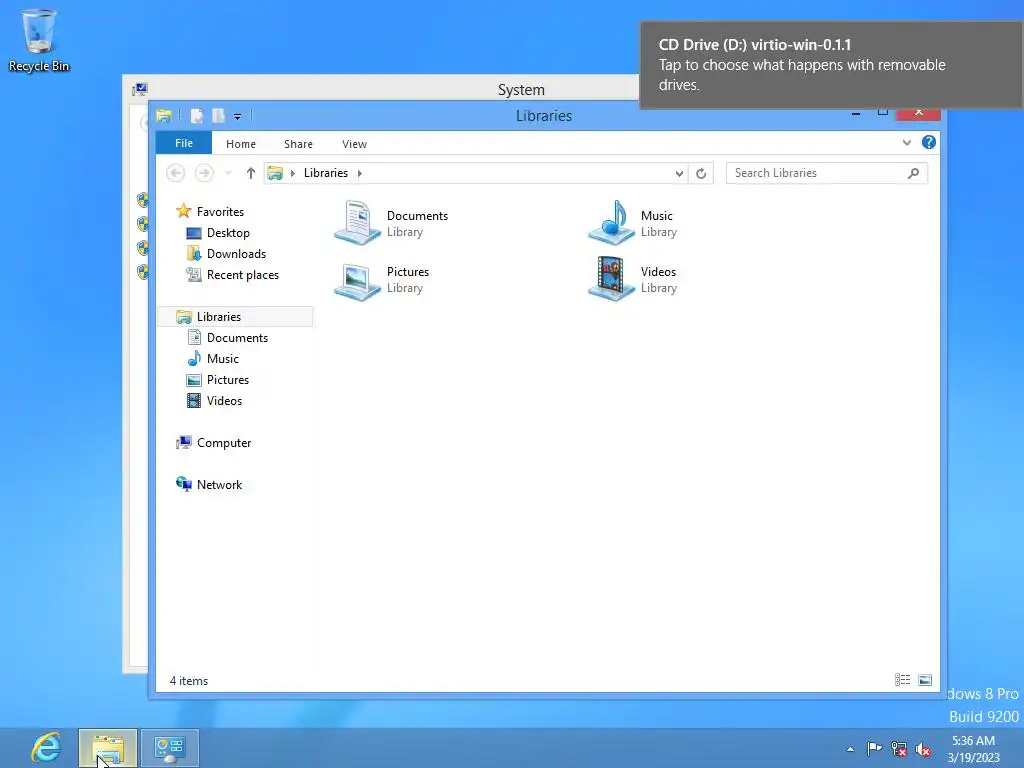Click the address bar folder icon
Screen dimensions: 1024x768
pyautogui.click(x=275, y=173)
